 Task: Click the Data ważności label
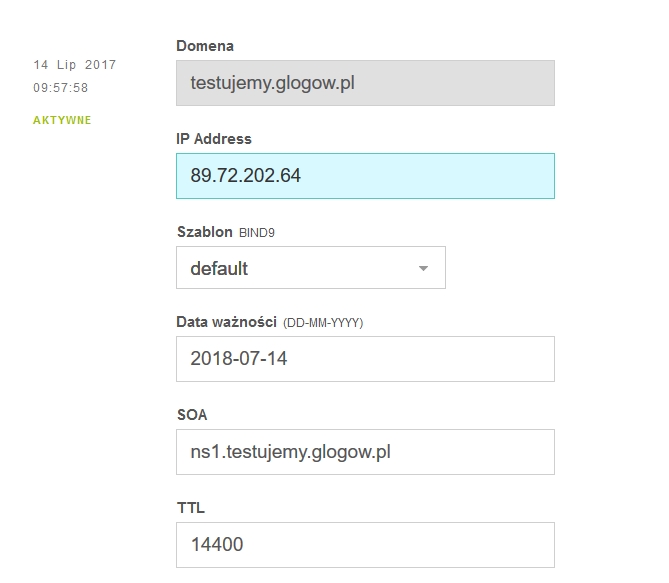(x=227, y=322)
